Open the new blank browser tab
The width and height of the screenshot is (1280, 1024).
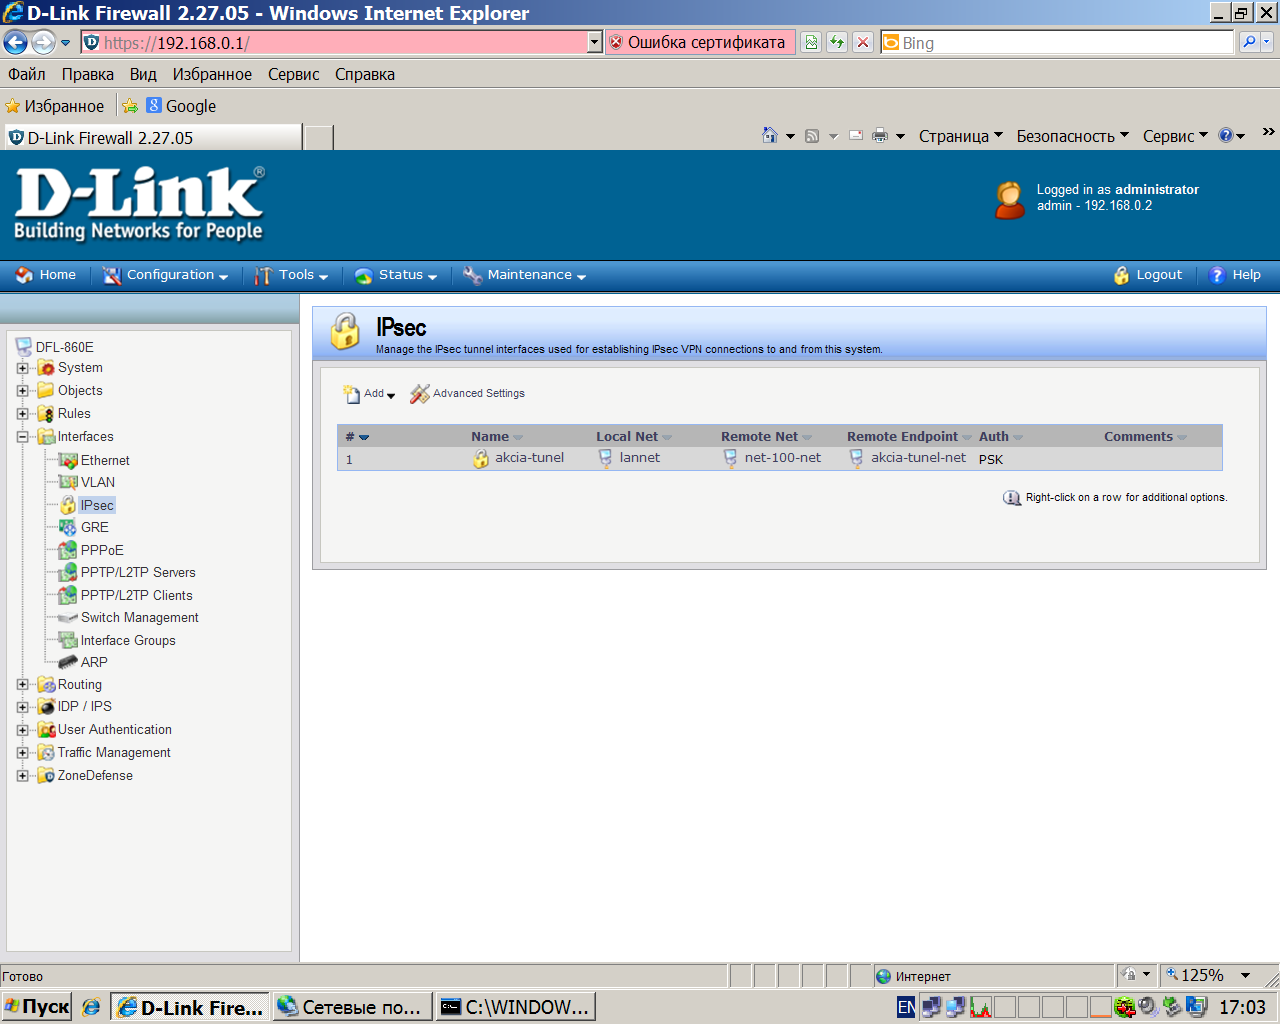click(319, 138)
